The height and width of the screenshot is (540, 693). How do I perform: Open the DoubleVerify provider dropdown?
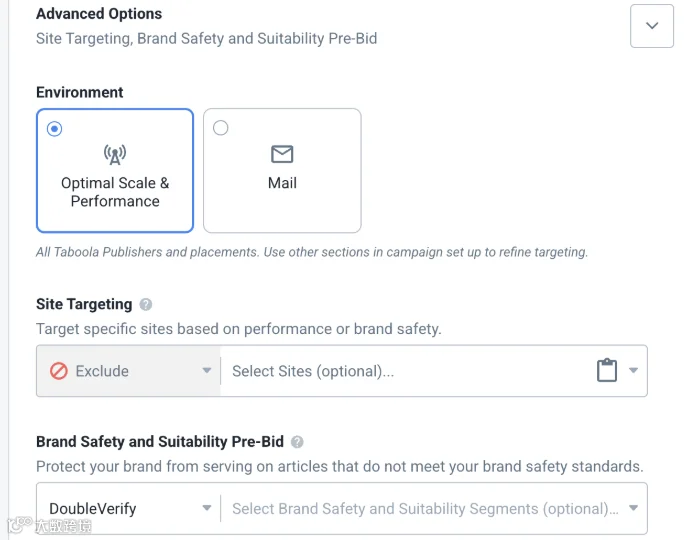click(x=128, y=508)
